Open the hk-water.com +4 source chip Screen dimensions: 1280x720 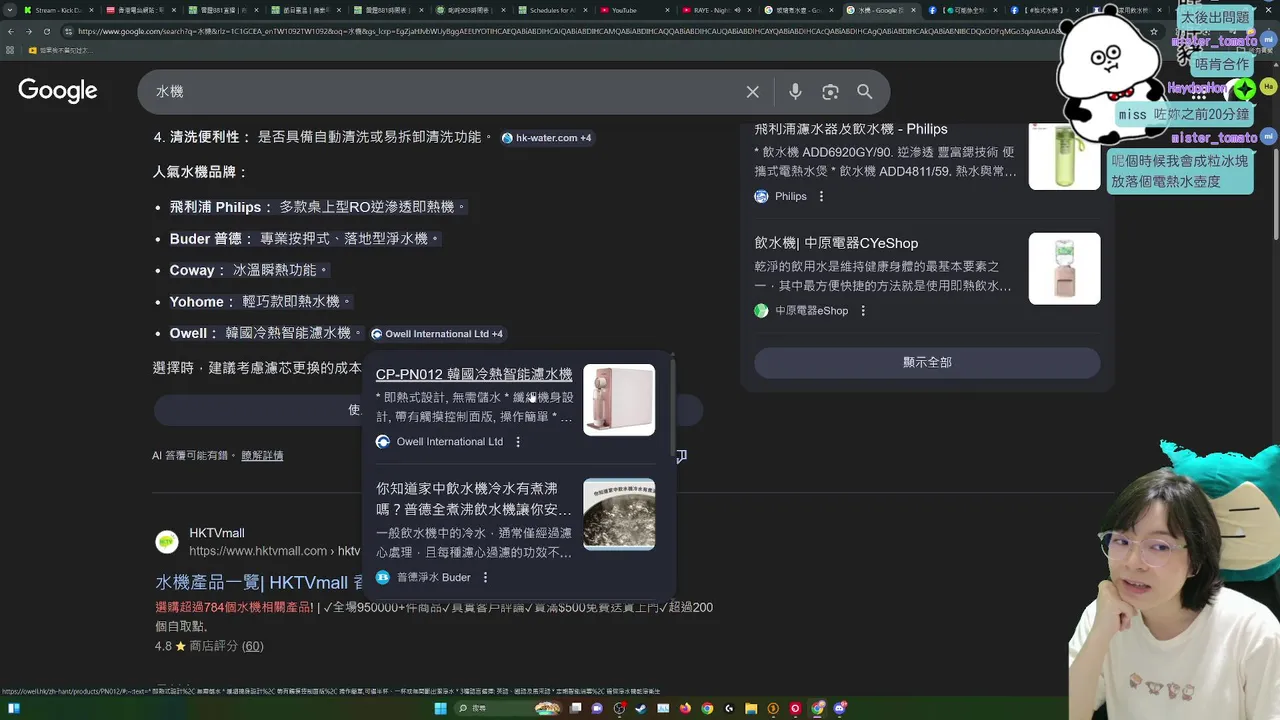(x=547, y=138)
